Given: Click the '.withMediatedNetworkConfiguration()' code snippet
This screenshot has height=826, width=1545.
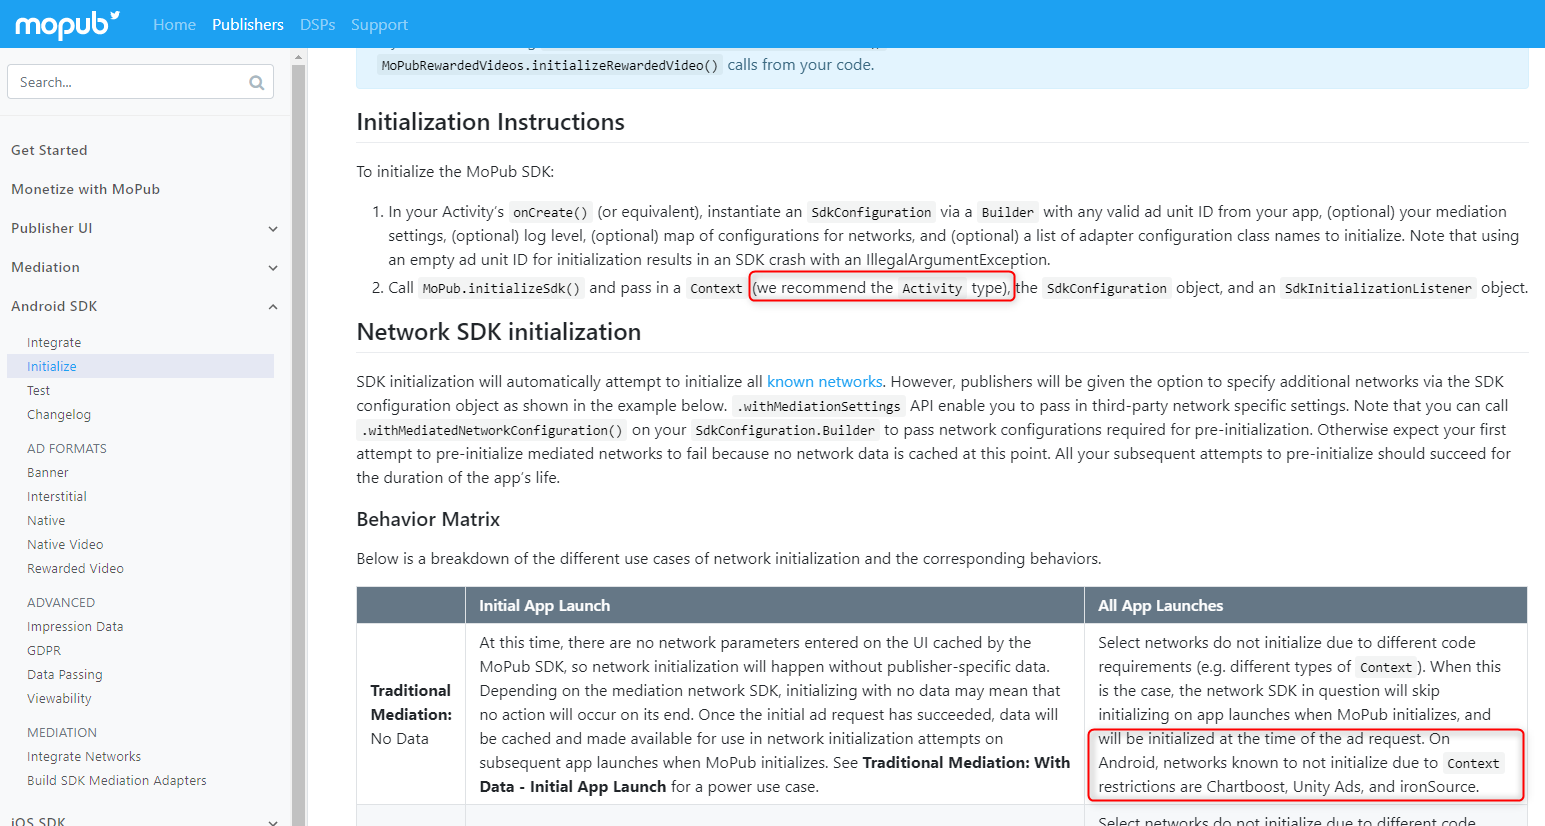Looking at the screenshot, I should point(493,430).
